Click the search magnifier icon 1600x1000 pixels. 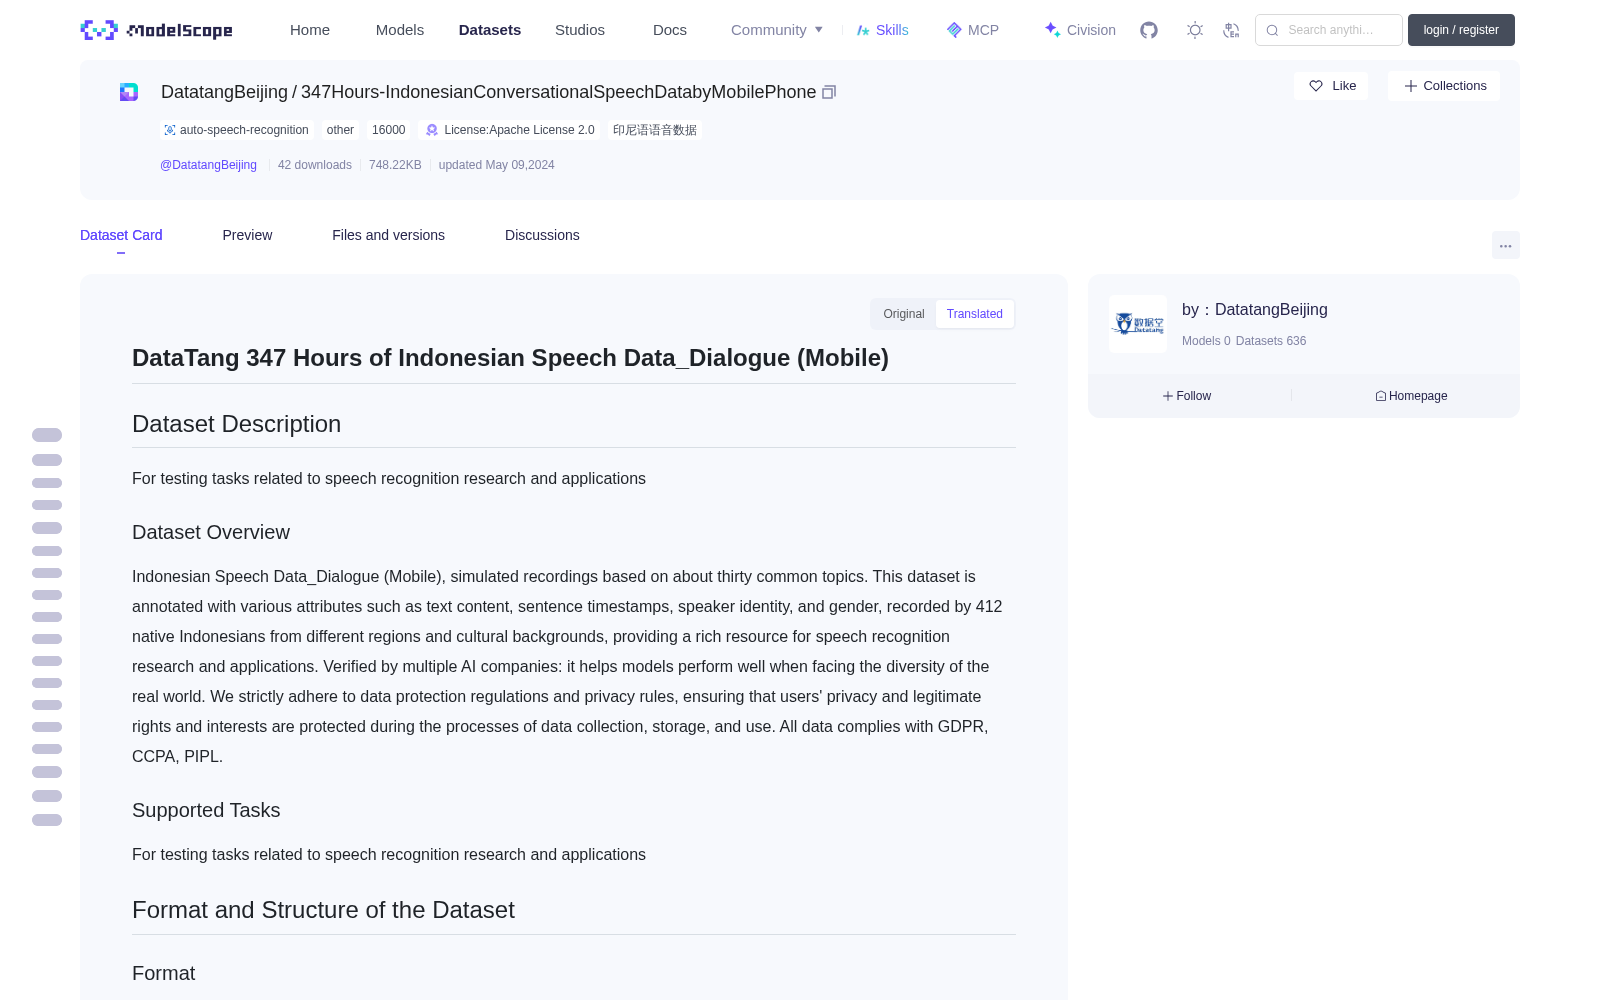click(x=1272, y=30)
